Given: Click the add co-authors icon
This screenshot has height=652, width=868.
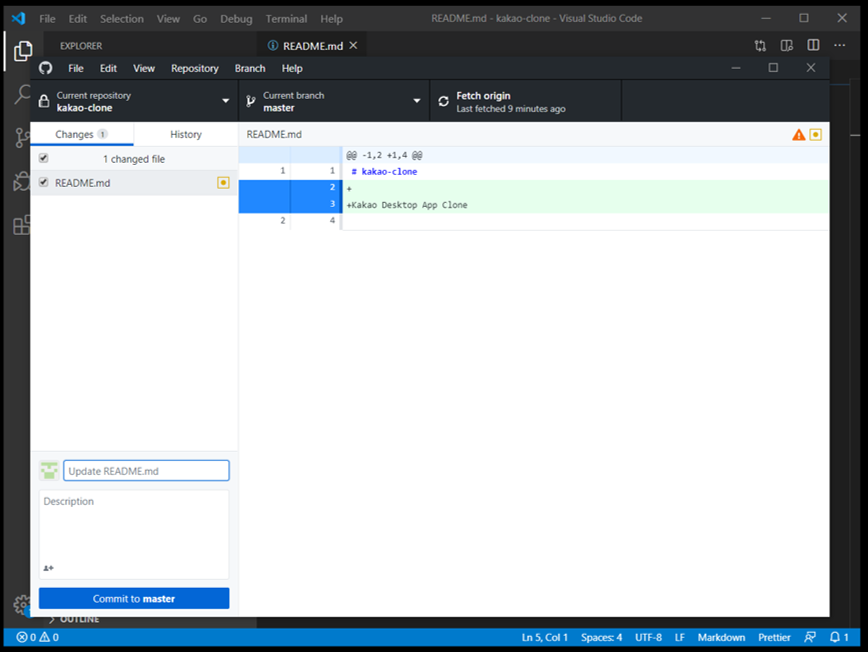Looking at the screenshot, I should [49, 568].
